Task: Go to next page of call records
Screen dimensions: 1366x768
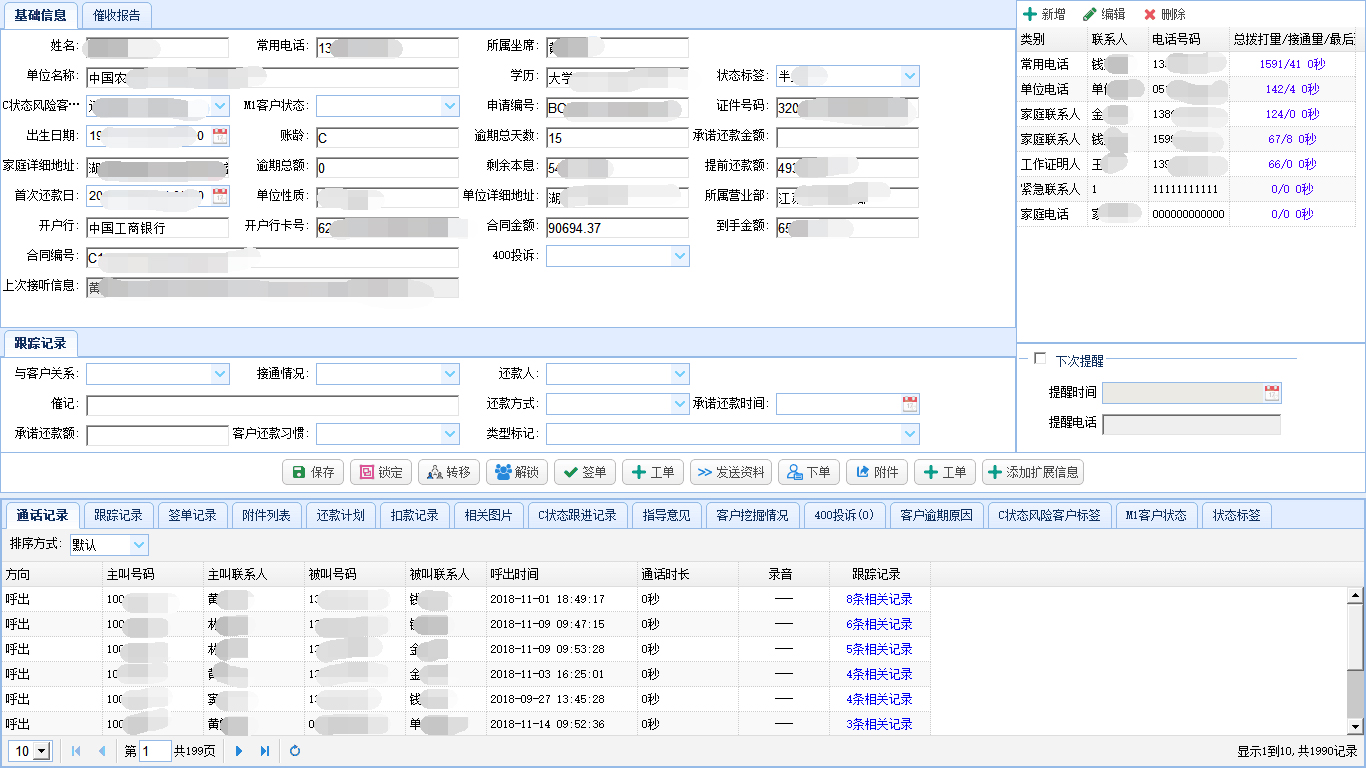Action: coord(239,751)
